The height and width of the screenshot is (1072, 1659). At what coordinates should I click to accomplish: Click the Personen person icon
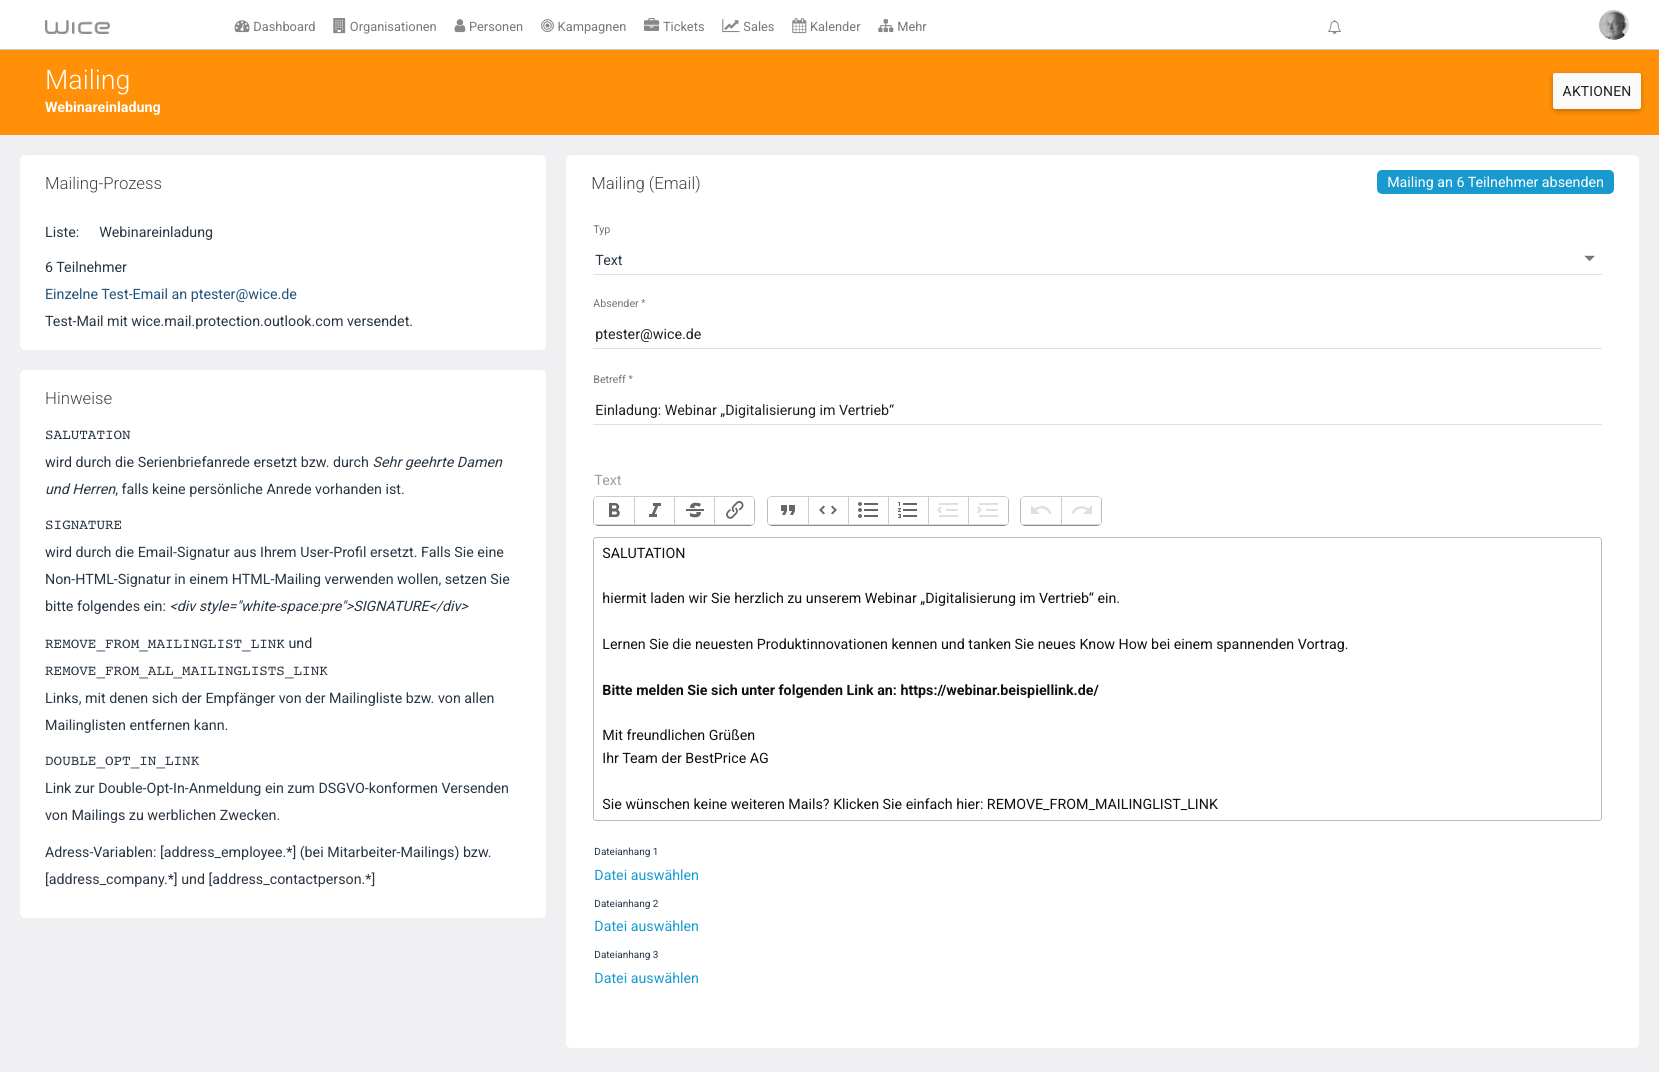[x=460, y=26]
